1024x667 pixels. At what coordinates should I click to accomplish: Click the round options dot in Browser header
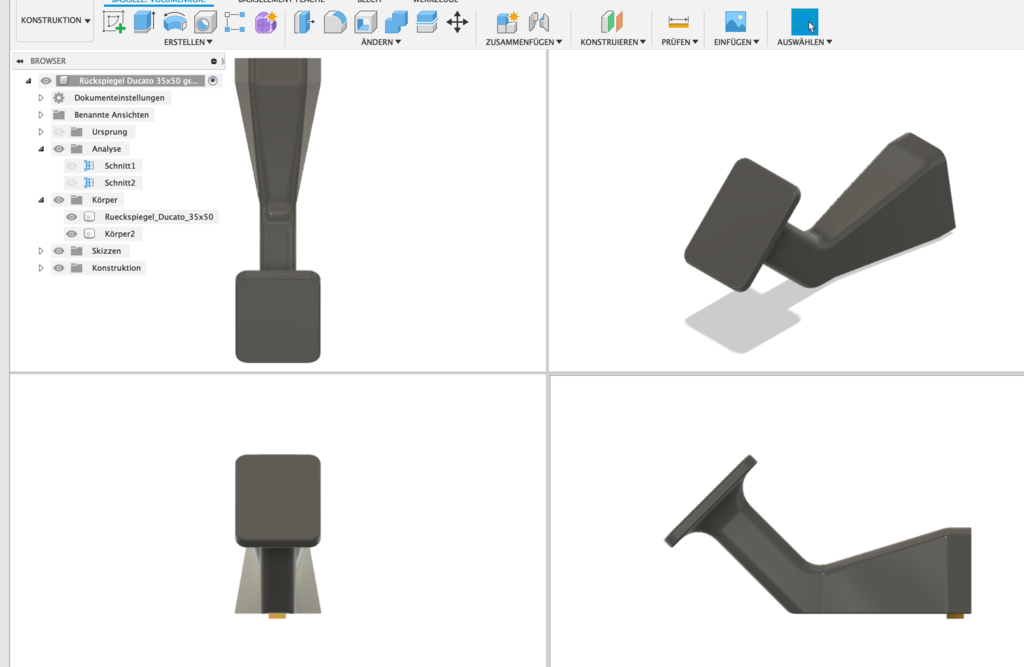point(214,61)
